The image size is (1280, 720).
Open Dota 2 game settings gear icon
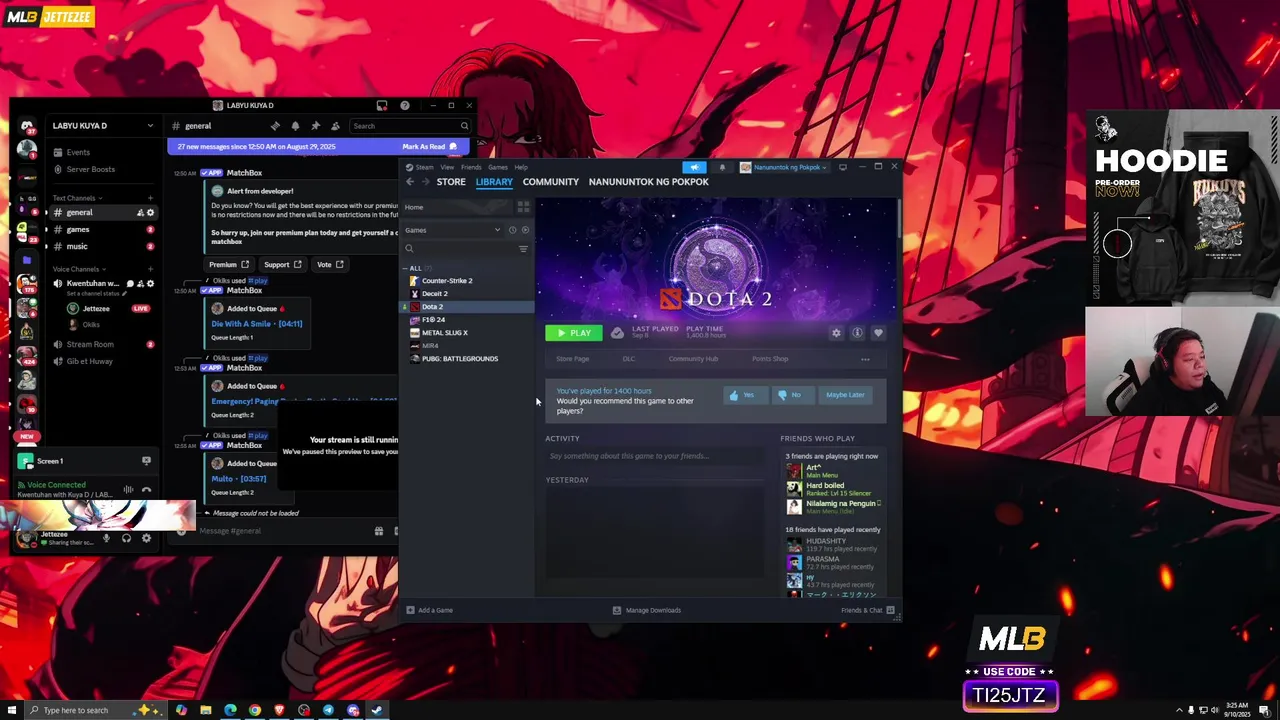click(836, 333)
